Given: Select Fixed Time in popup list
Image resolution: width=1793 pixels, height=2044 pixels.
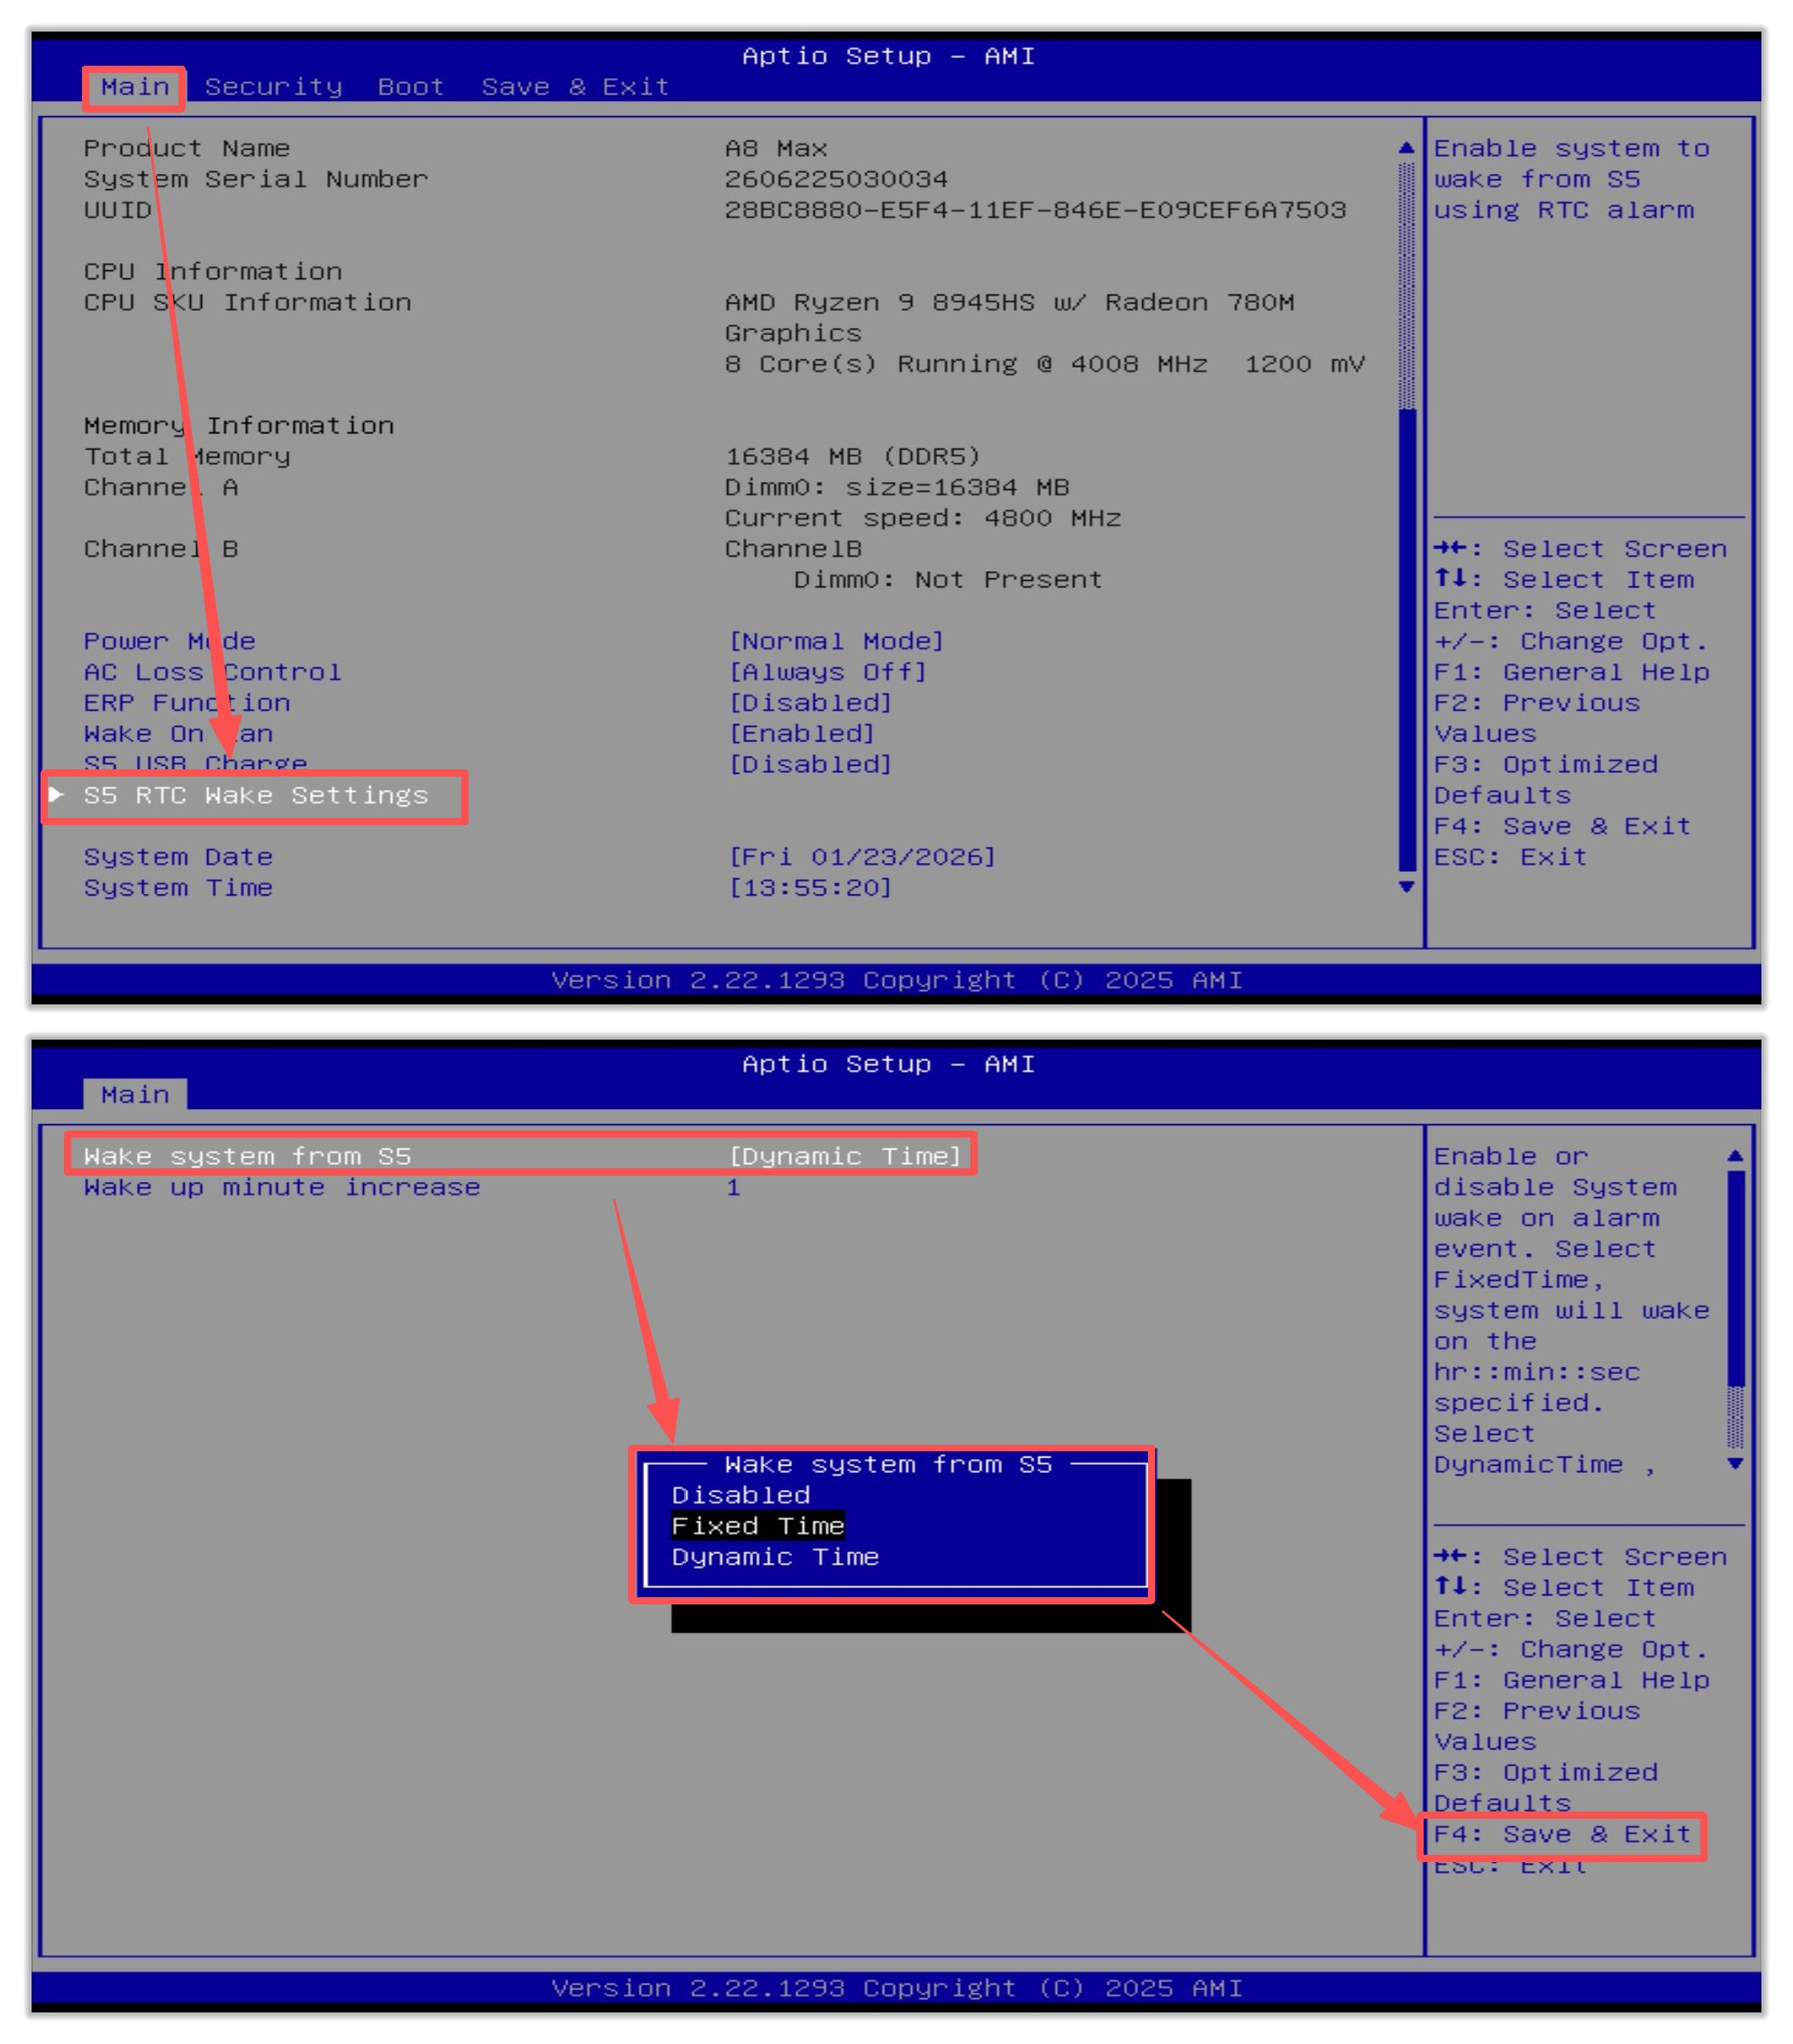Looking at the screenshot, I should (x=757, y=1526).
